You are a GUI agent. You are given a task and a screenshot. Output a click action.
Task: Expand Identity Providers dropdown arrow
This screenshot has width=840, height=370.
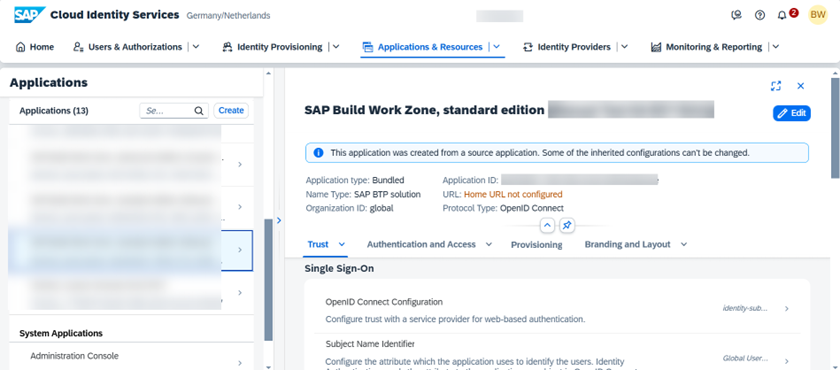tap(624, 47)
